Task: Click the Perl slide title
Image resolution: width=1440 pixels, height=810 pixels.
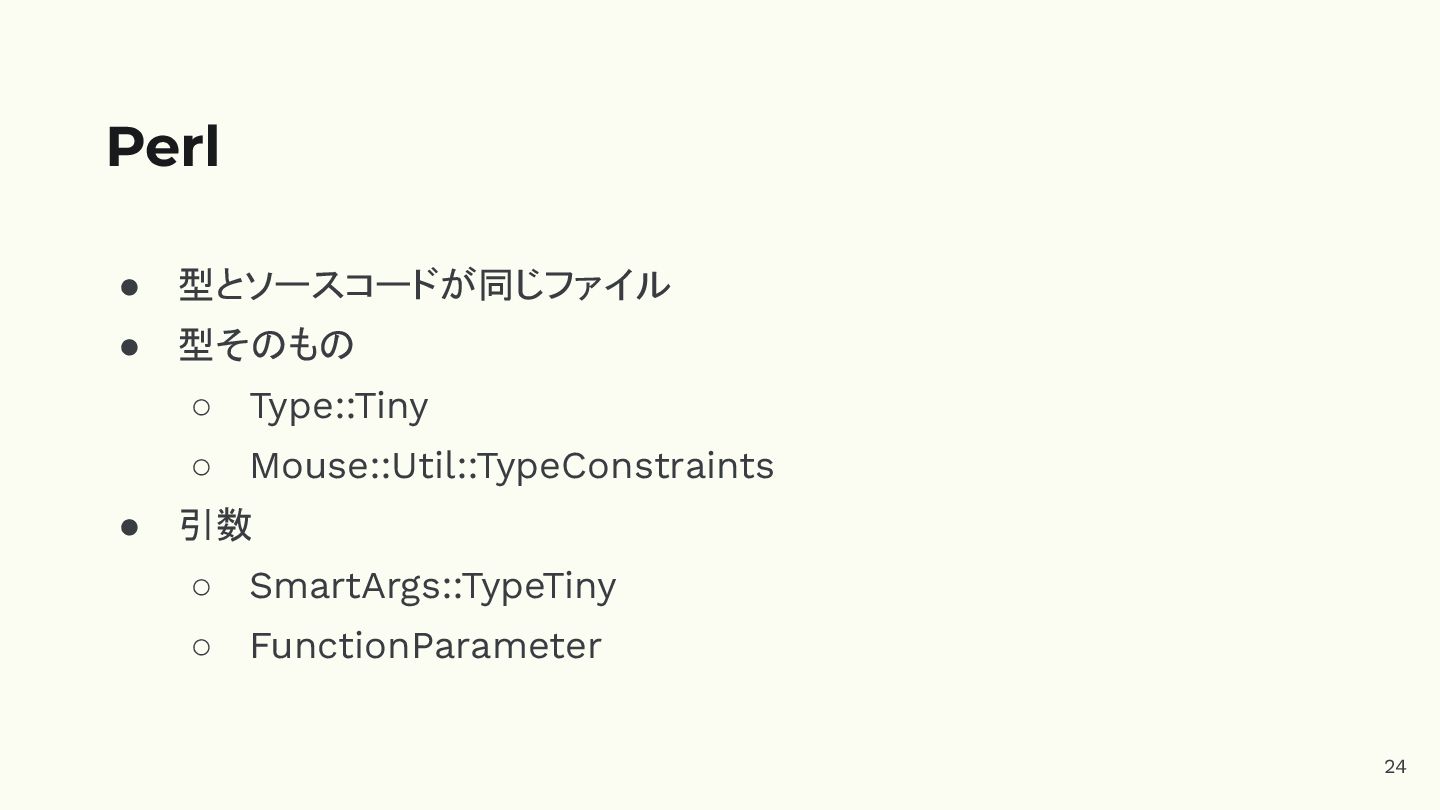Action: [x=162, y=148]
